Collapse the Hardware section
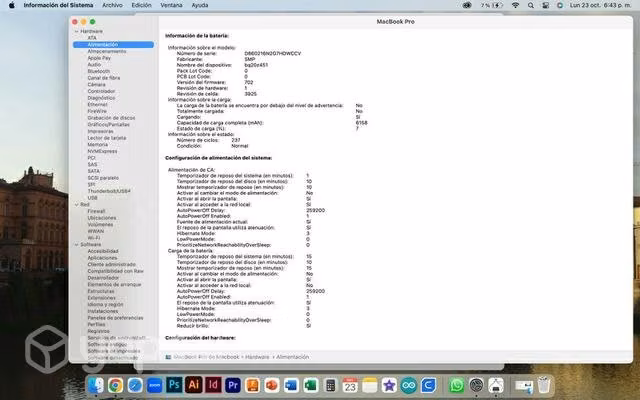This screenshot has height=400, width=640. coord(76,31)
